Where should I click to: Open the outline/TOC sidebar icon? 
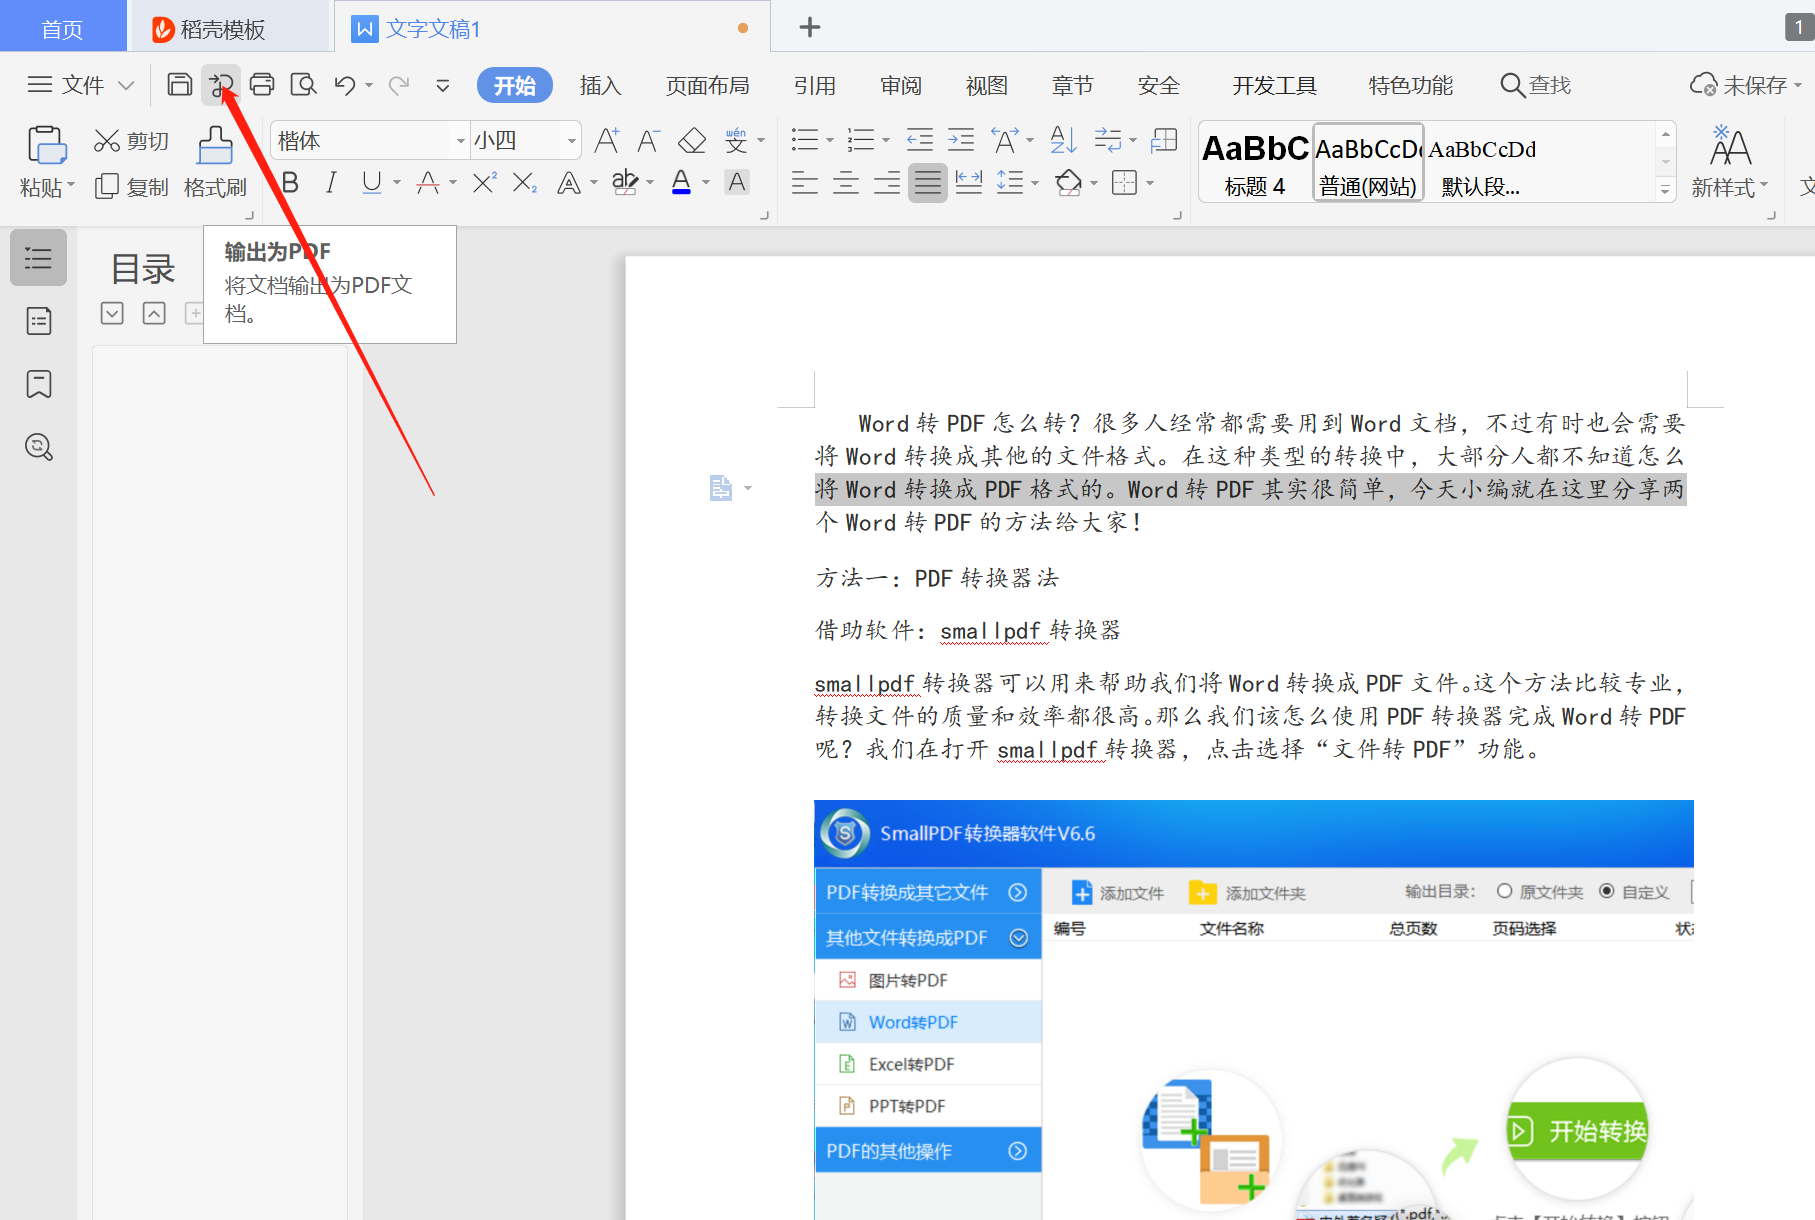[x=39, y=258]
